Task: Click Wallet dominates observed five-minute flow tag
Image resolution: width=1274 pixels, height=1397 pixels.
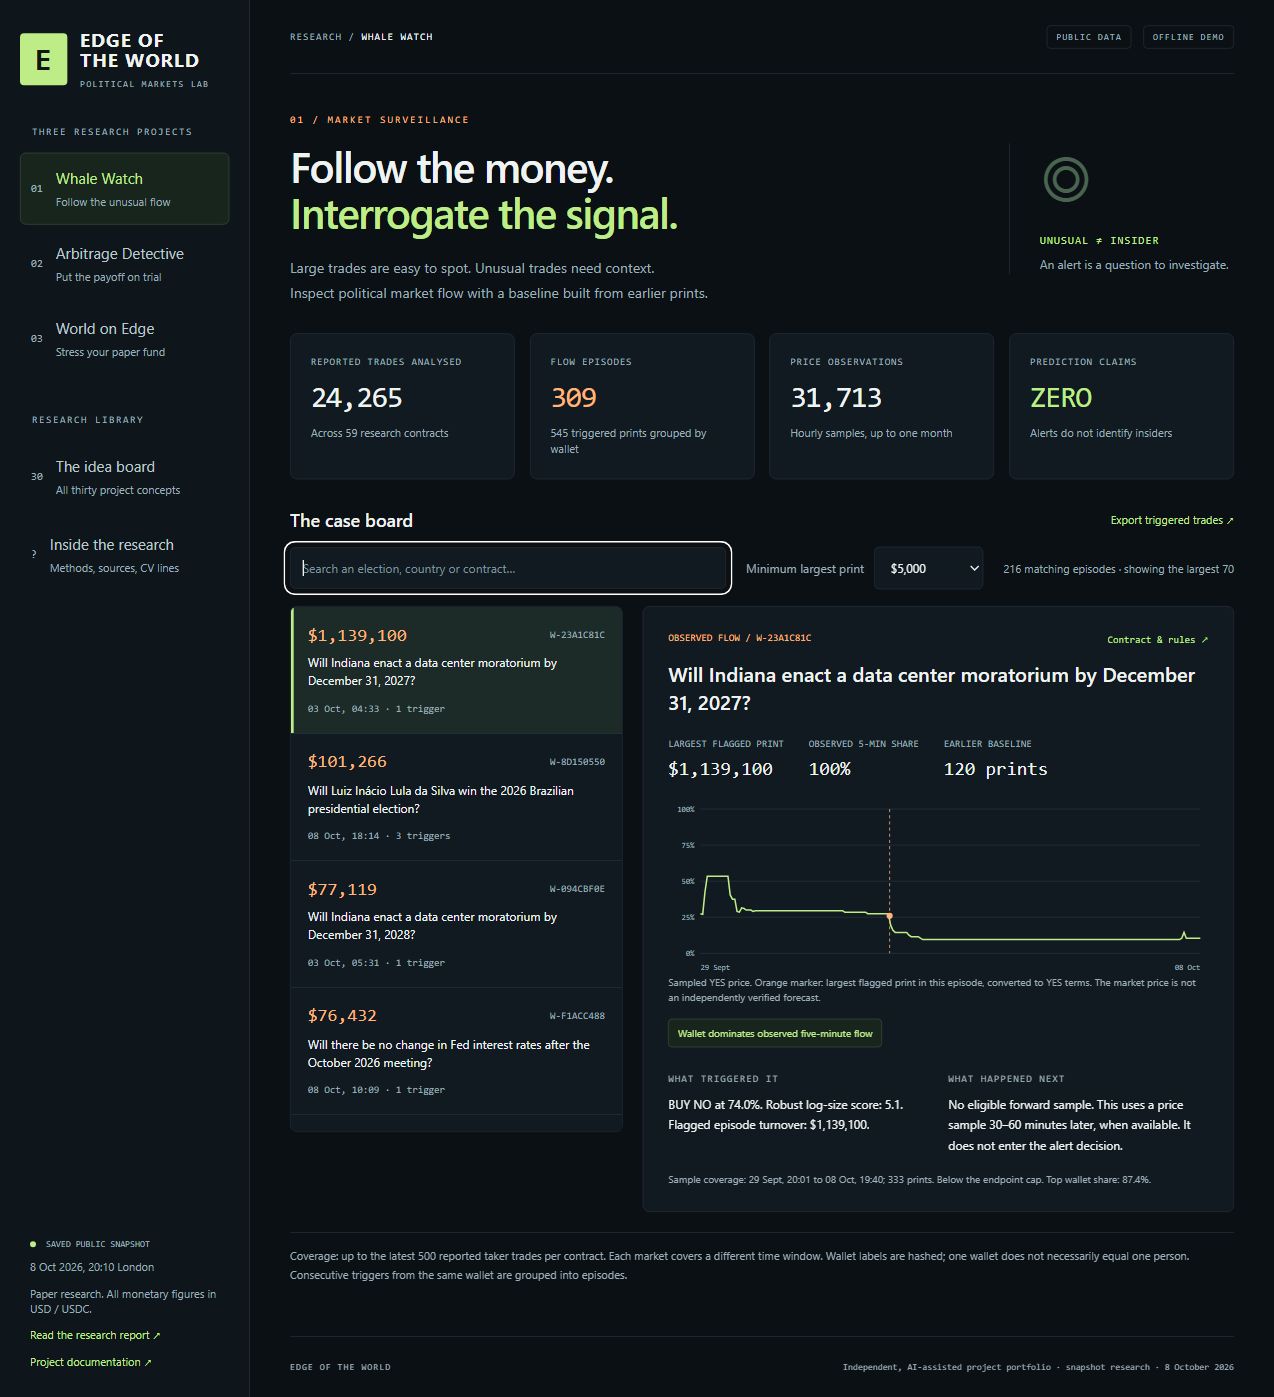Action: point(775,1034)
